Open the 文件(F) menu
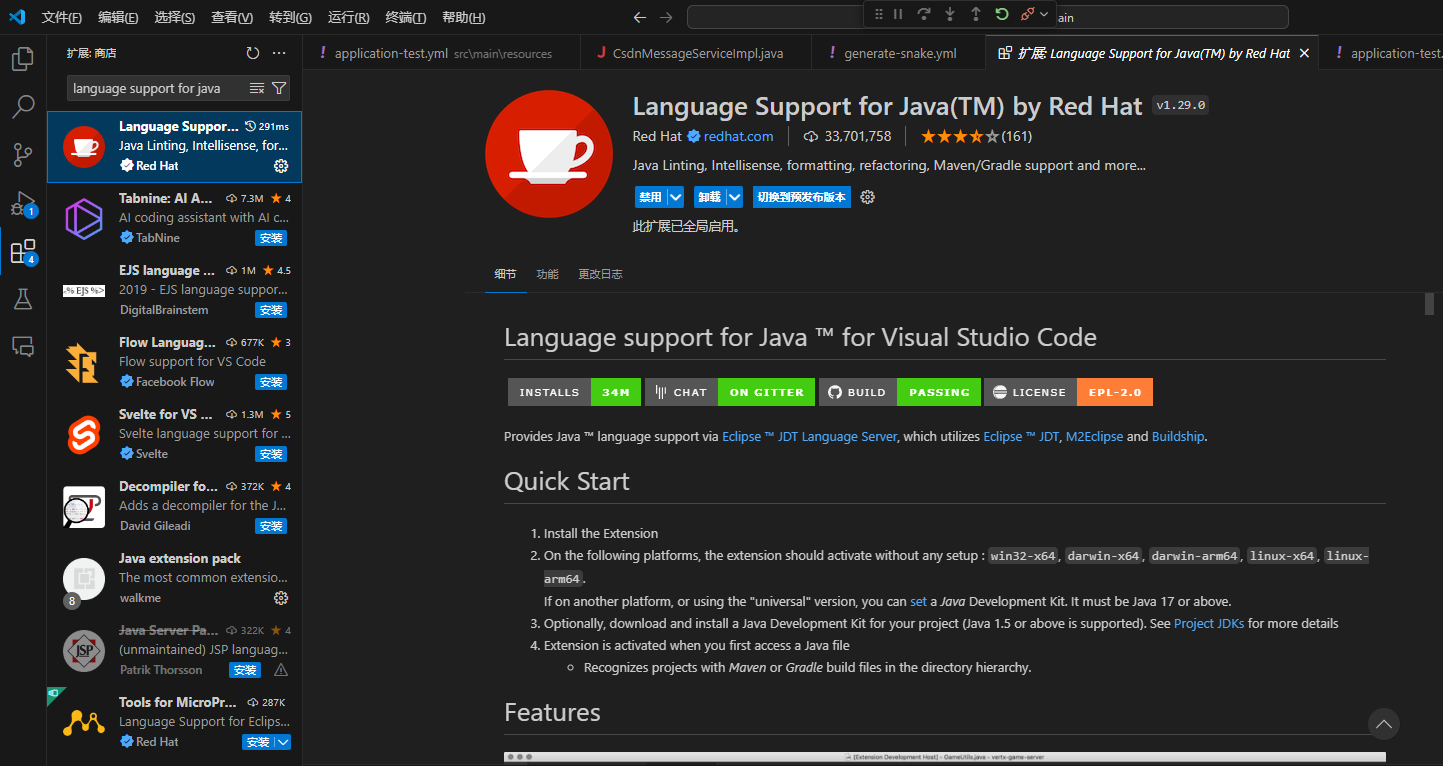The height and width of the screenshot is (766, 1443). pos(62,18)
